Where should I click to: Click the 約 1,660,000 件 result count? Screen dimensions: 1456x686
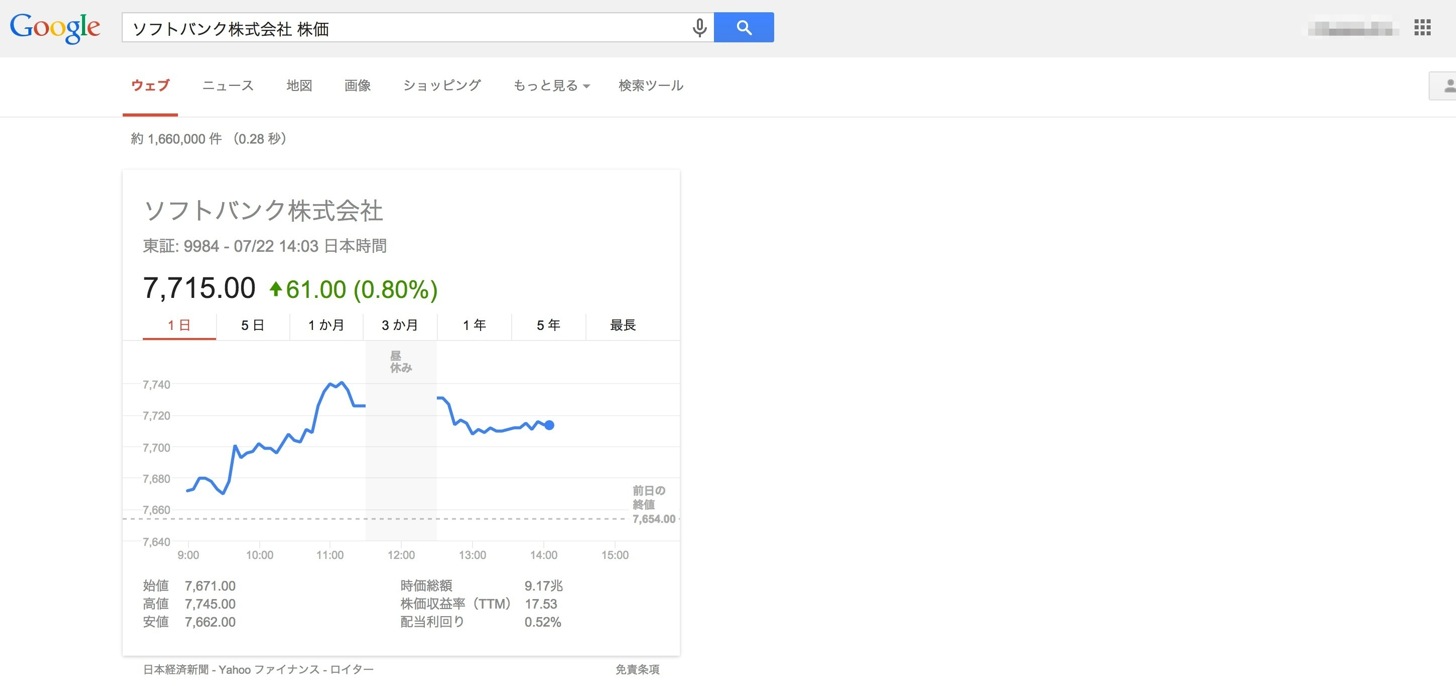click(176, 139)
